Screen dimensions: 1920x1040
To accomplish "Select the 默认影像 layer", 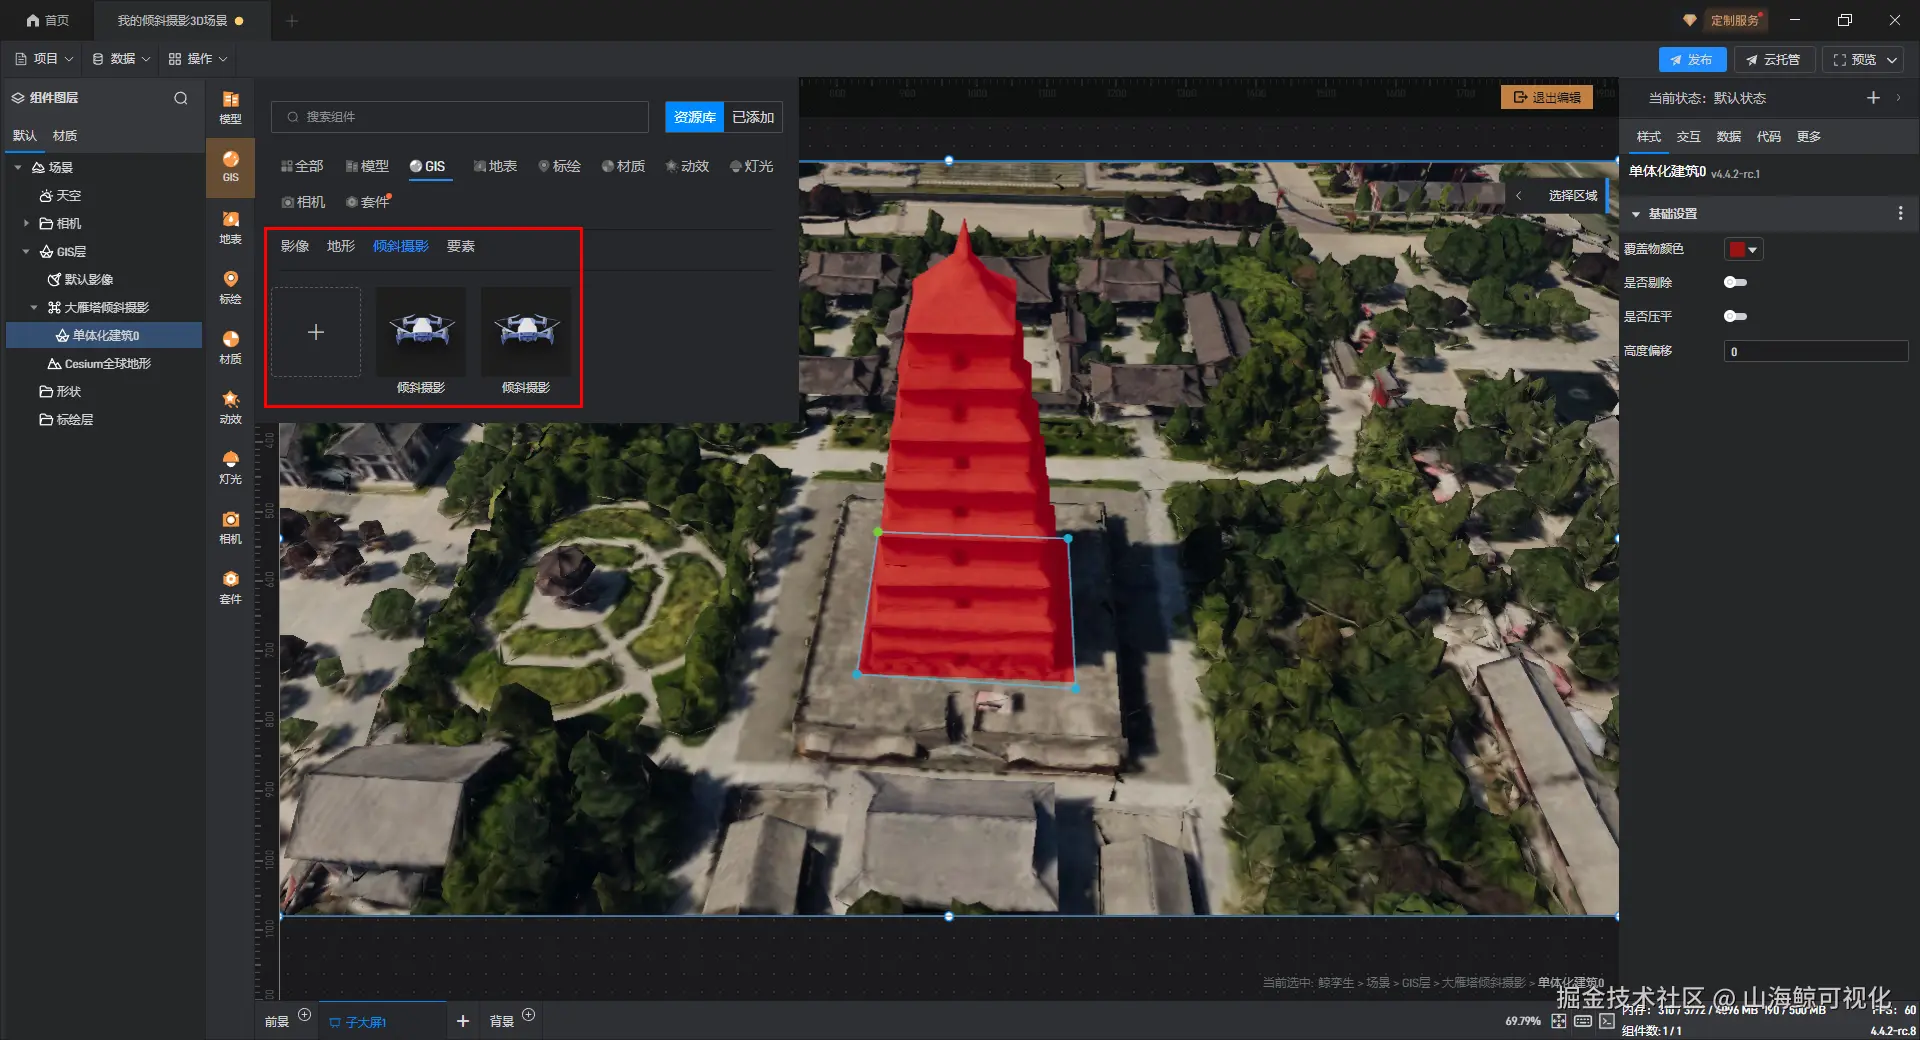I will click(x=104, y=279).
